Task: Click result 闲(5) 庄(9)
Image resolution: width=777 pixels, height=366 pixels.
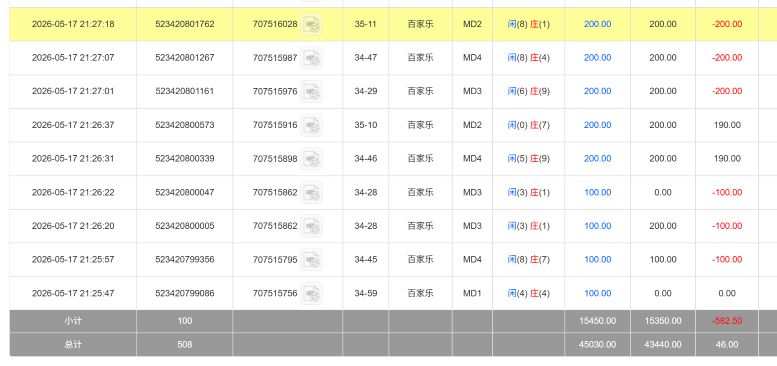Action: pos(529,158)
